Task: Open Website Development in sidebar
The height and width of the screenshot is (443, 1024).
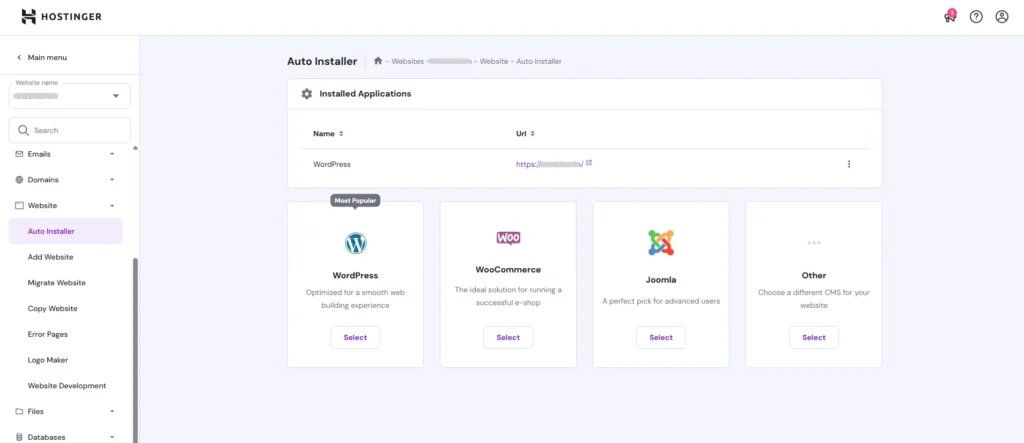Action: pyautogui.click(x=67, y=386)
